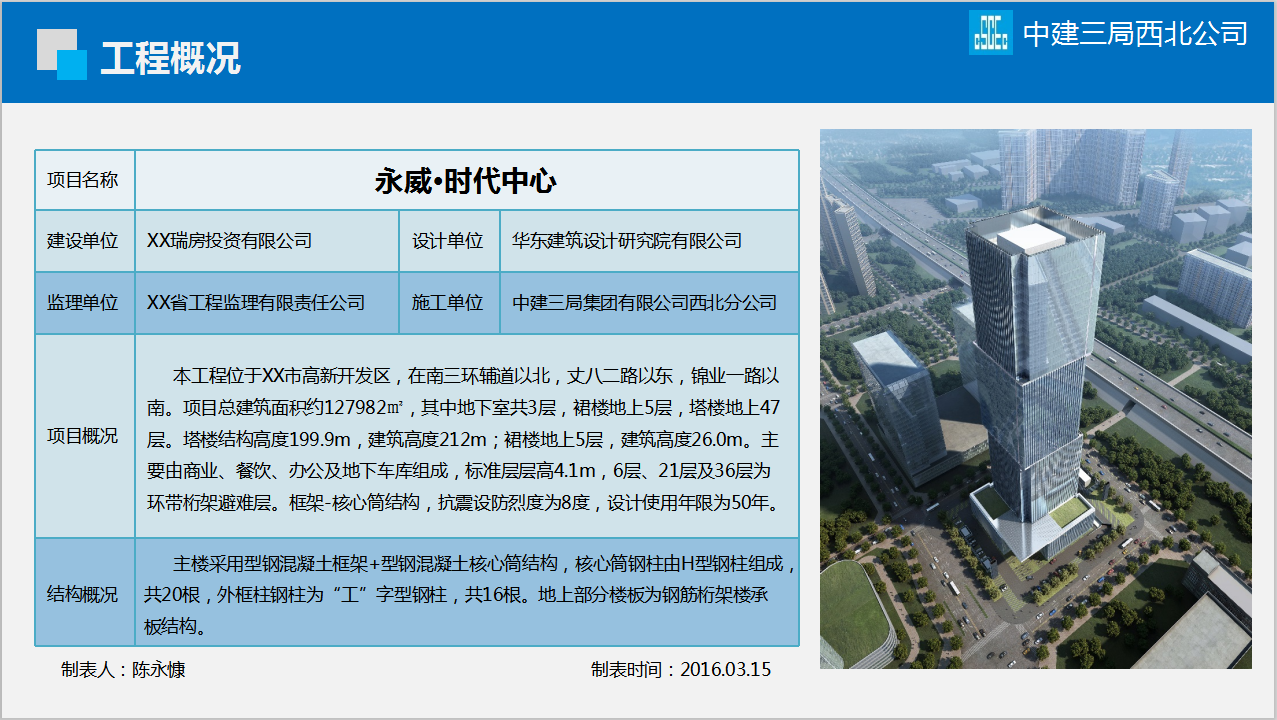Screen dimensions: 1277x720
Task: Click XX省工程监理有限责任公司 cell
Action: [x=267, y=303]
